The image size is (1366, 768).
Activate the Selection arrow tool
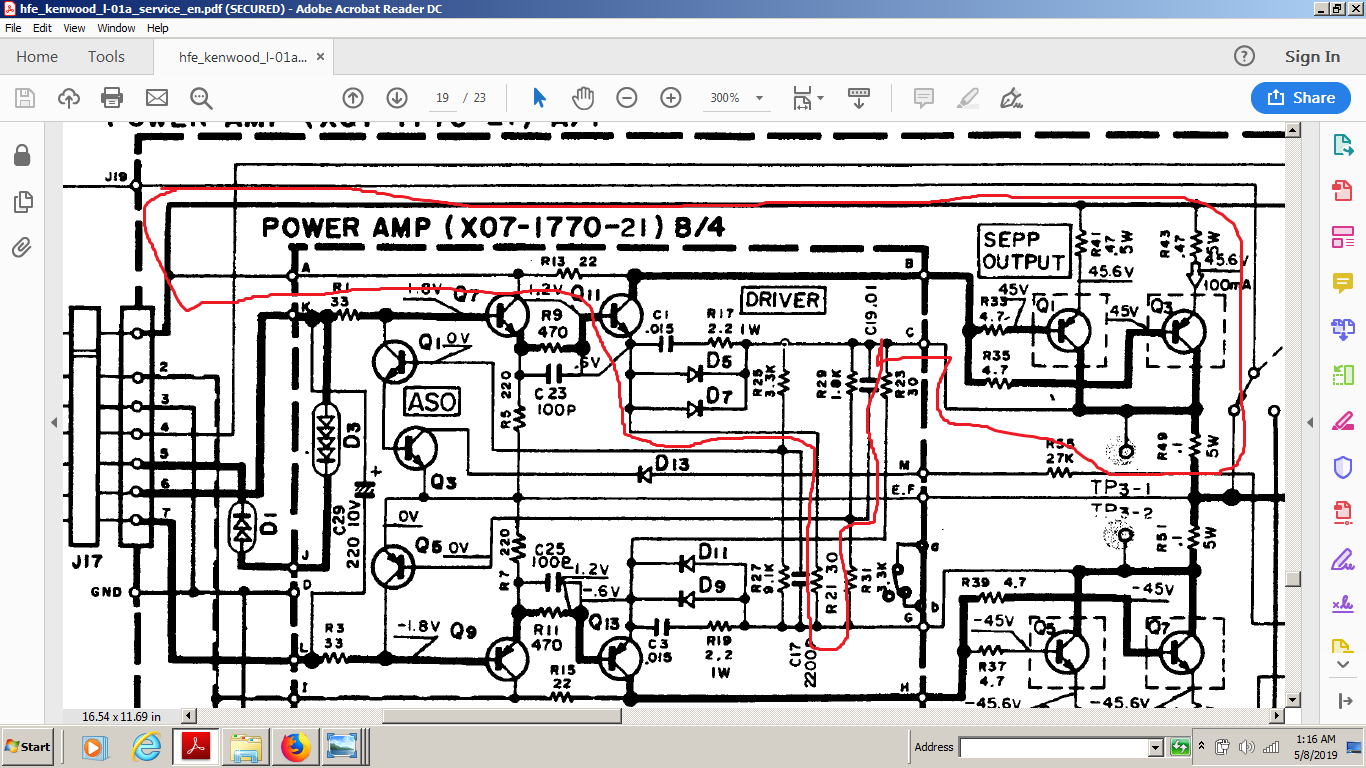539,98
